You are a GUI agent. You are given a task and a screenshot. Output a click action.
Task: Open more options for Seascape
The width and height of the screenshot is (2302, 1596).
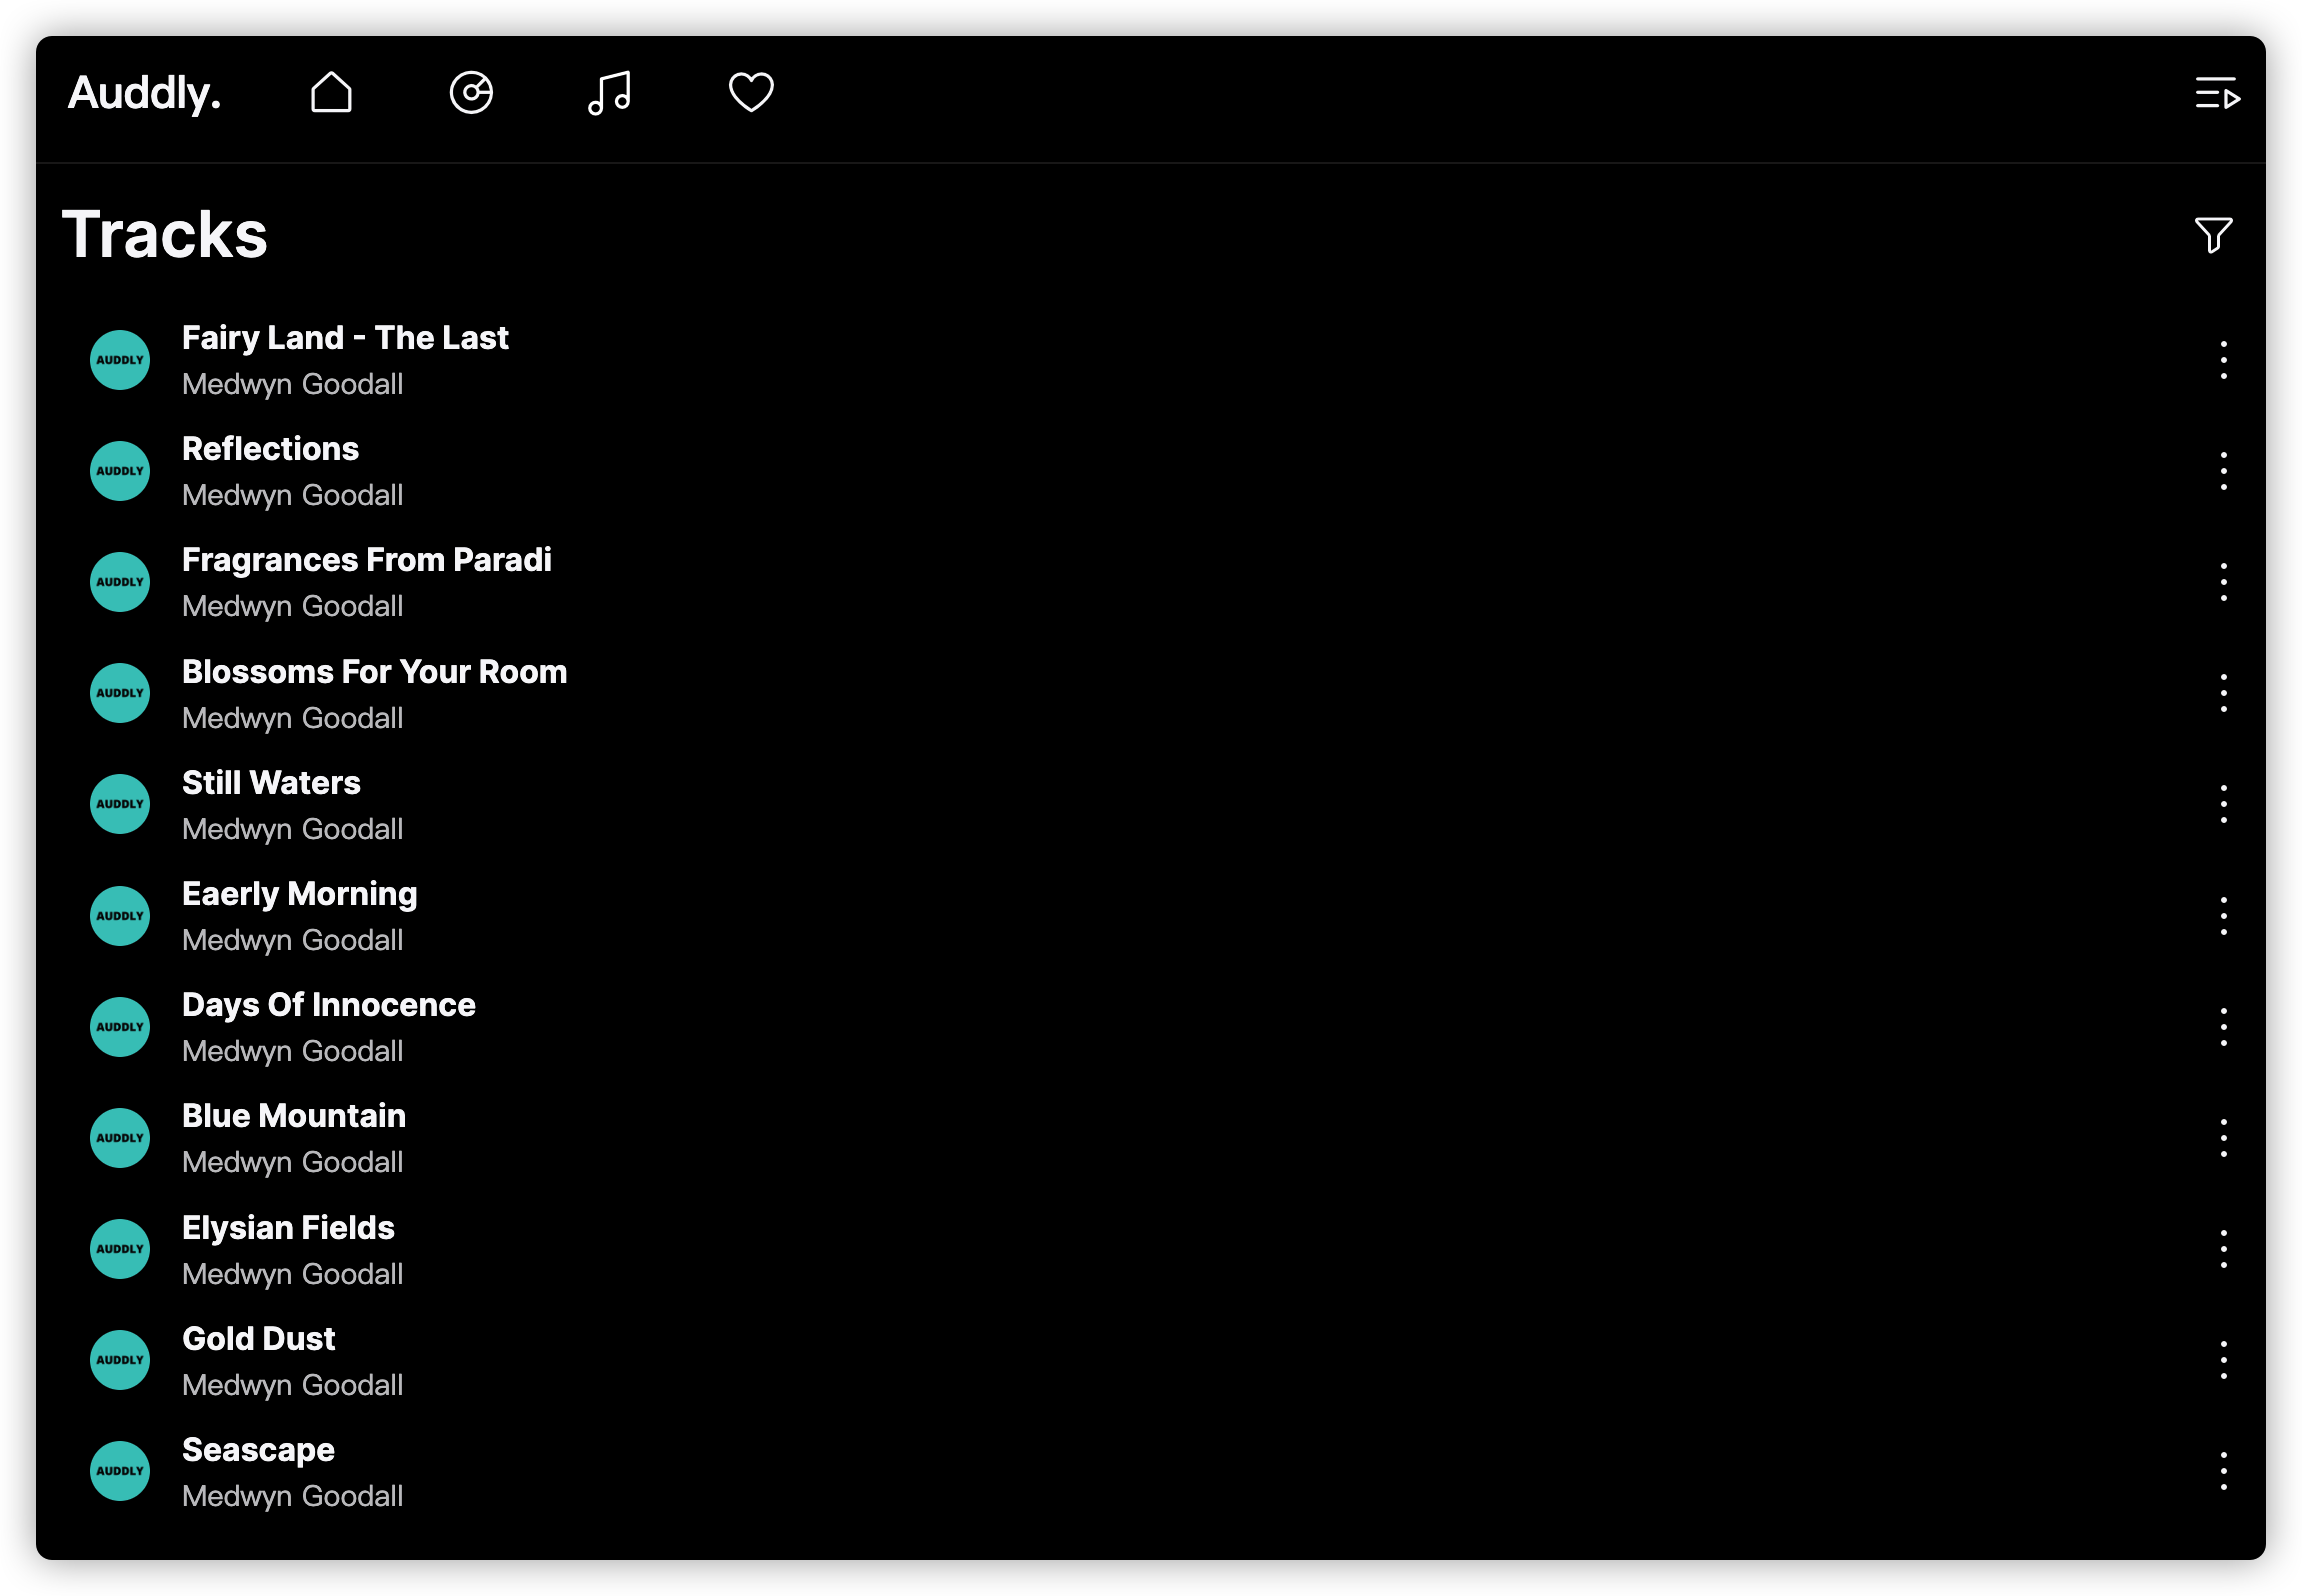tap(2223, 1471)
